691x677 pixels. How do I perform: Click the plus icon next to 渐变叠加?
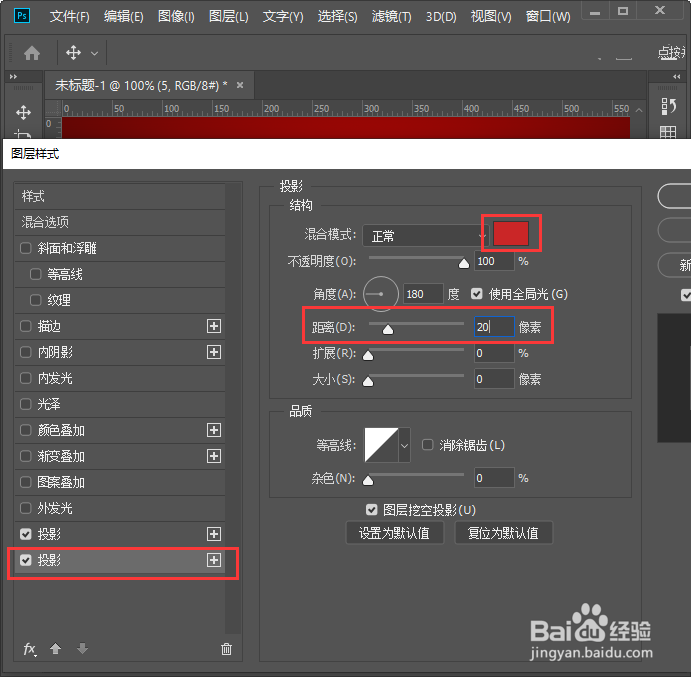(214, 456)
